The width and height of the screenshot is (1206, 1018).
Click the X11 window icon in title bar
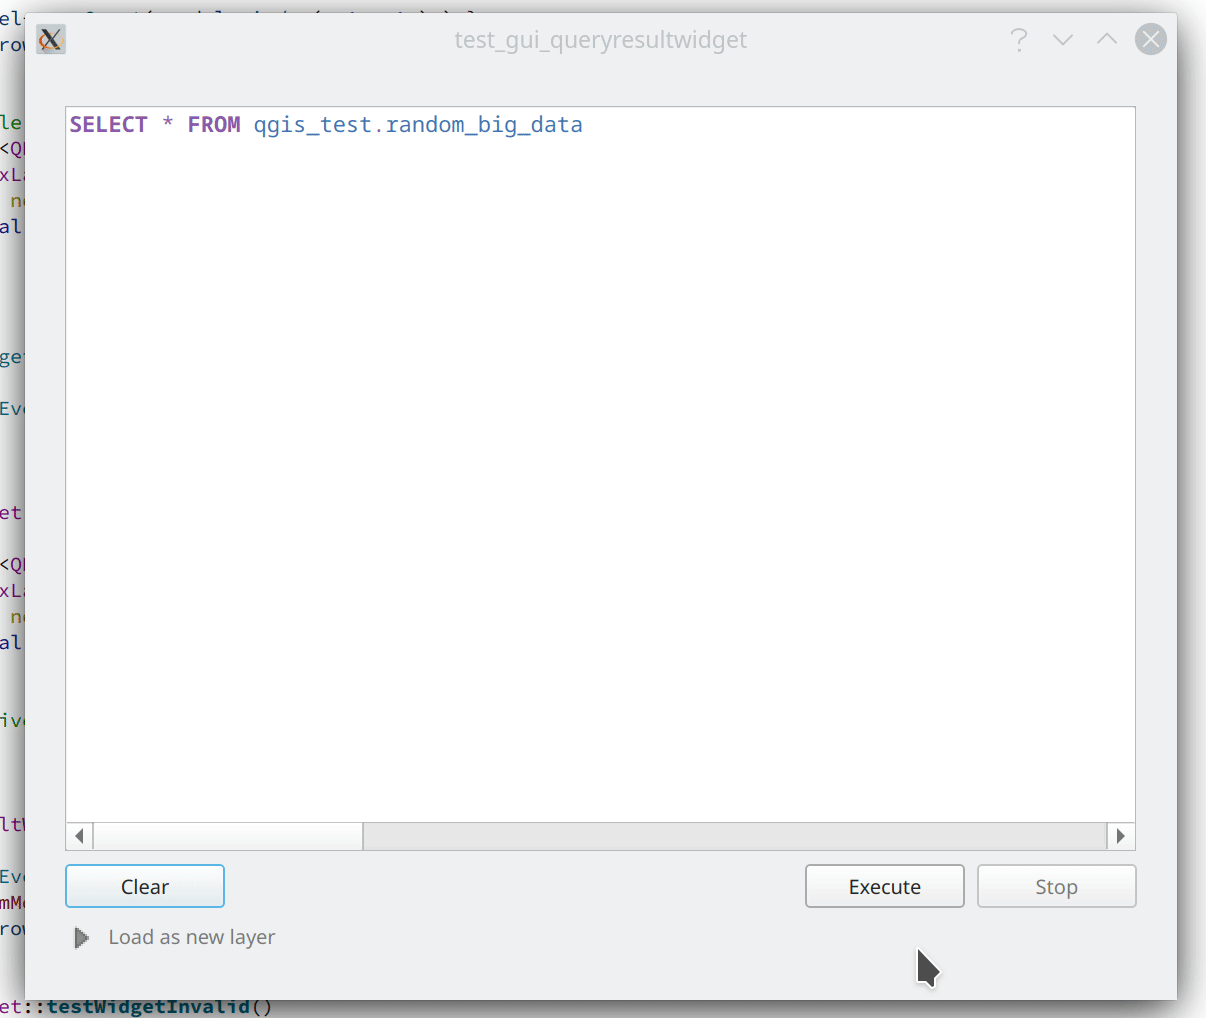click(51, 40)
